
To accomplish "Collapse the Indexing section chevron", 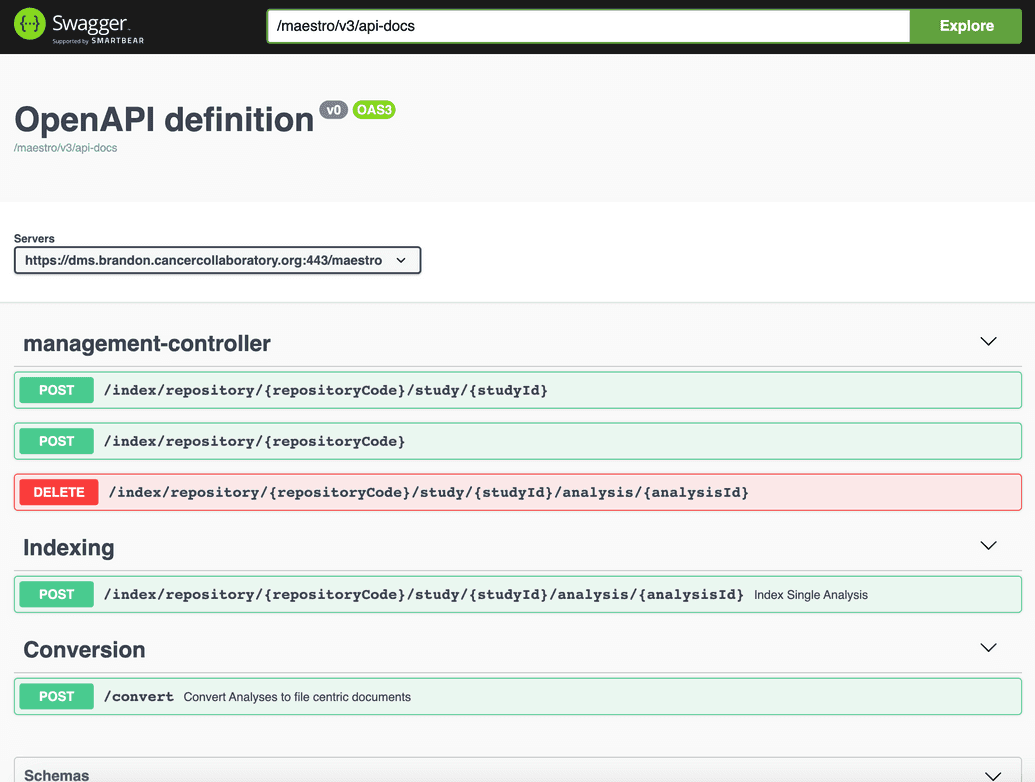I will point(988,546).
